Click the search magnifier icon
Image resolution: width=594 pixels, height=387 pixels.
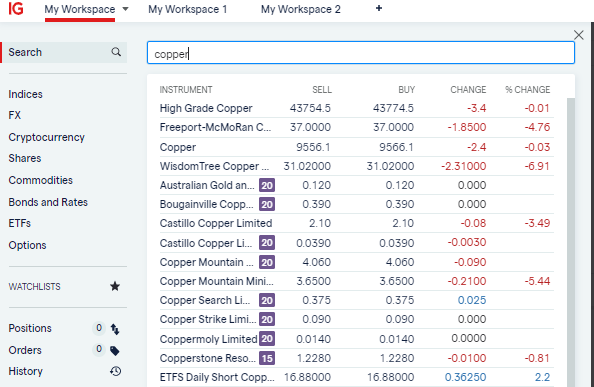point(116,52)
